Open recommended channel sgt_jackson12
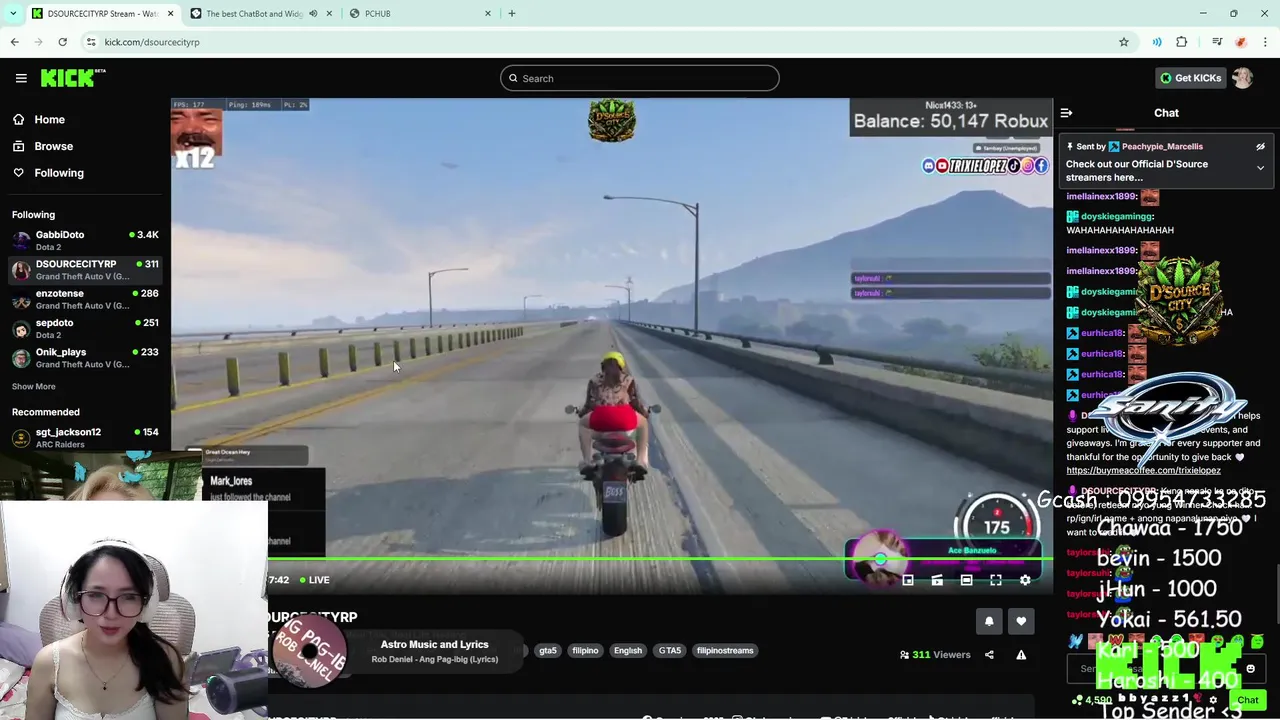The image size is (1280, 720). click(x=85, y=437)
